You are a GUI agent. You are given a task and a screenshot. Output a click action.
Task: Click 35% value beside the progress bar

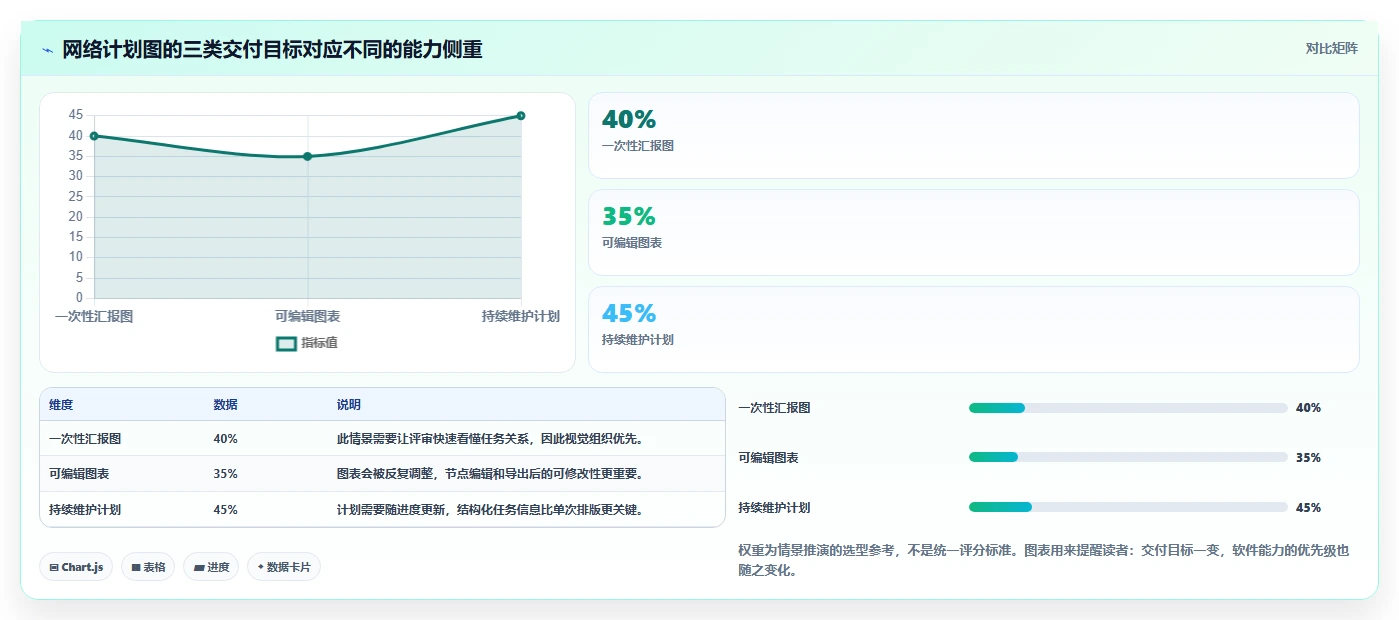click(x=1308, y=458)
